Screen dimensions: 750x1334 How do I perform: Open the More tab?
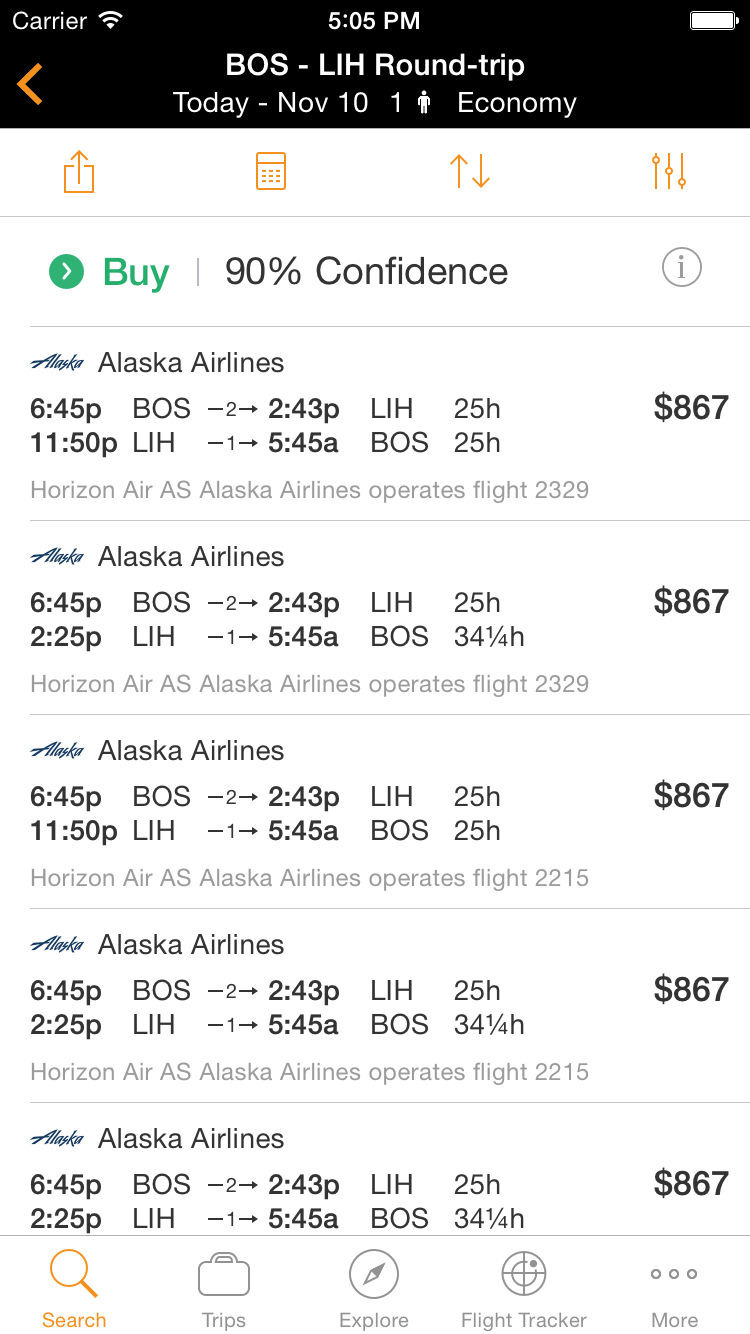coord(674,1290)
